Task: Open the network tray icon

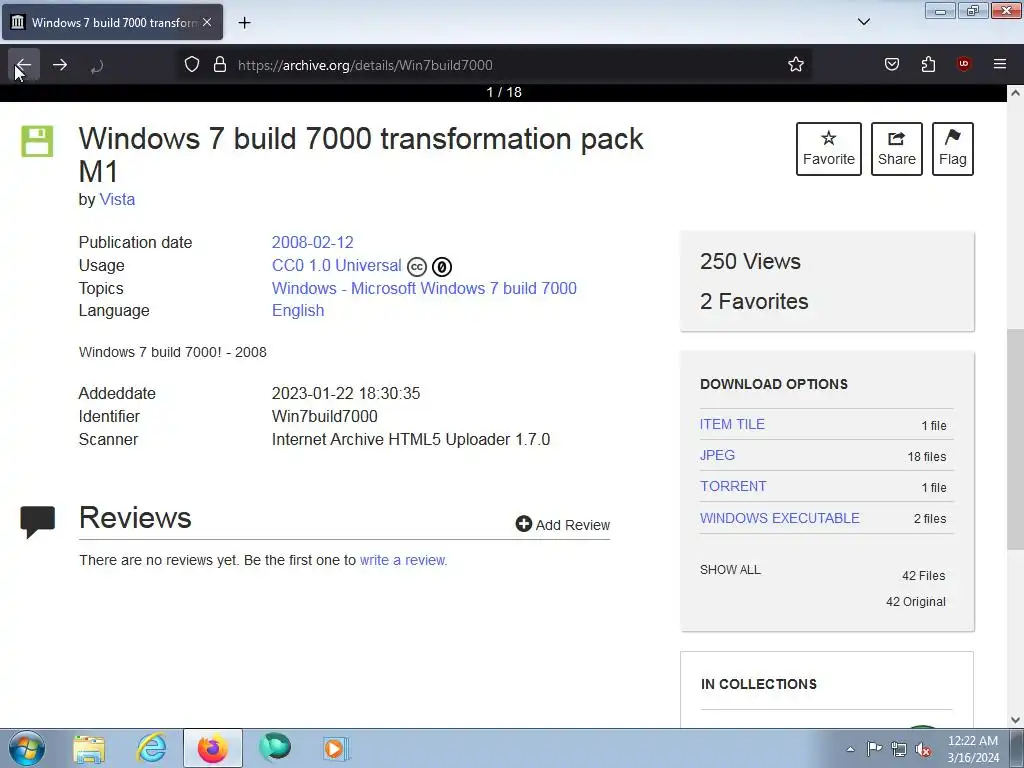Action: (x=899, y=749)
